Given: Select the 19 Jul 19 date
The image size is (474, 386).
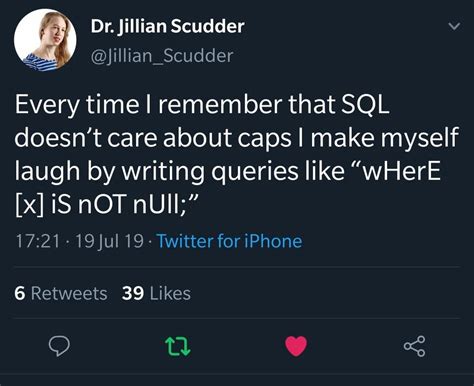Looking at the screenshot, I should click(x=110, y=241).
